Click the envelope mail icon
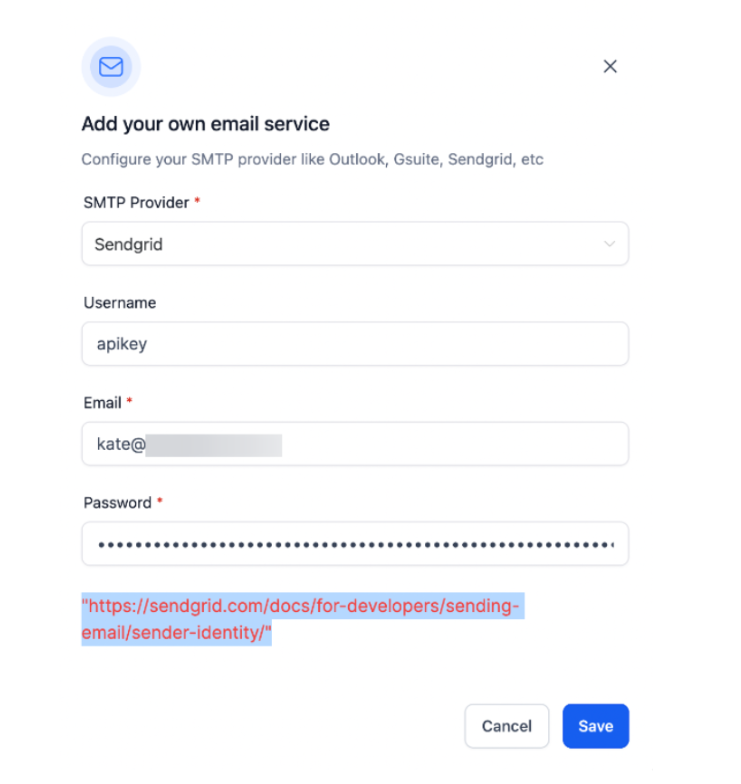Viewport: 741px width, 784px height. 111,67
